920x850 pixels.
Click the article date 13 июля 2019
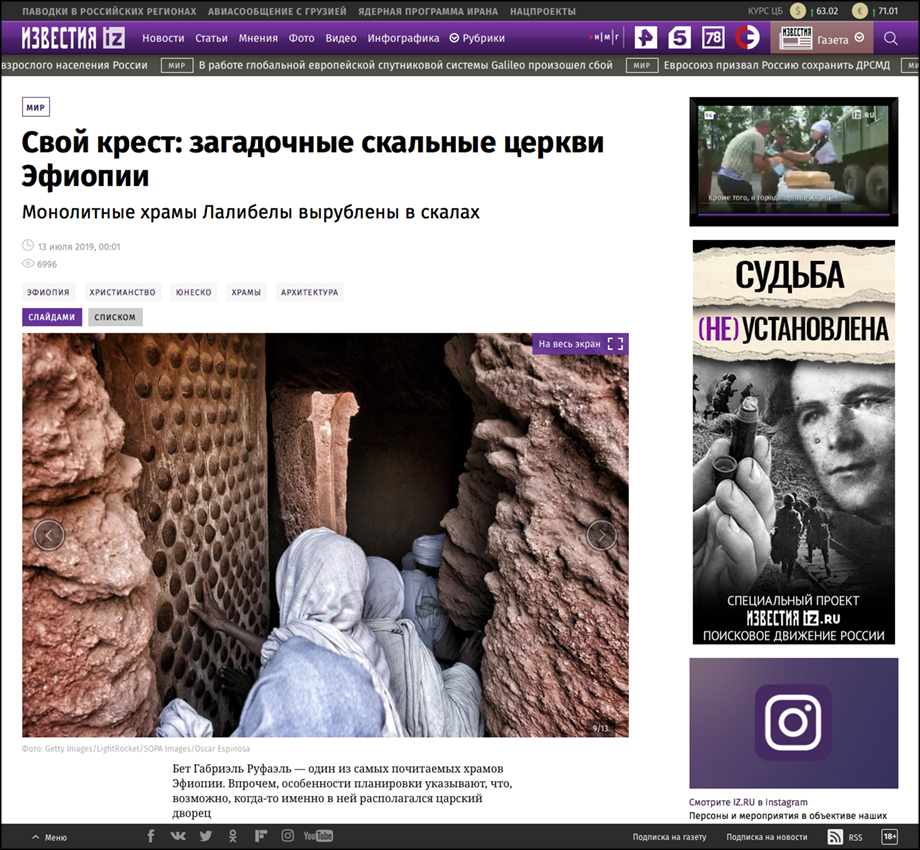[79, 246]
